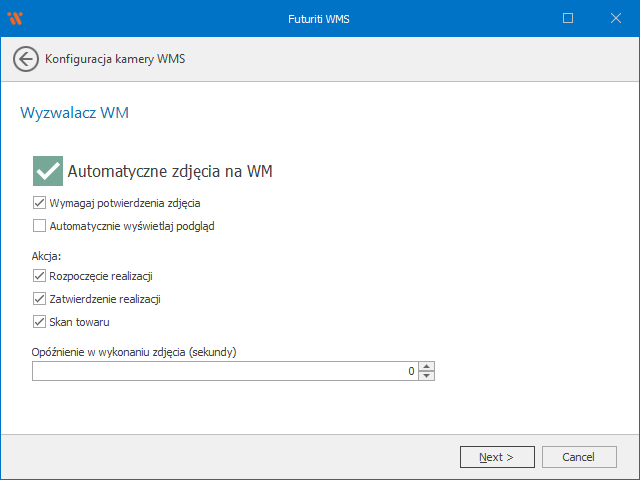Click the Konfiguracja kamery WMS header text
Viewport: 640px width, 480px height.
point(115,59)
